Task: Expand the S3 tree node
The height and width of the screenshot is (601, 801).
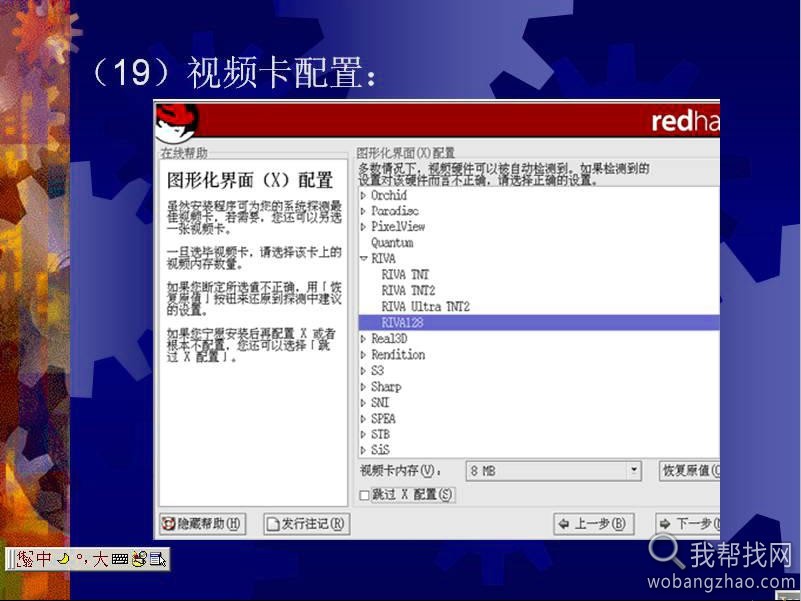Action: point(363,371)
